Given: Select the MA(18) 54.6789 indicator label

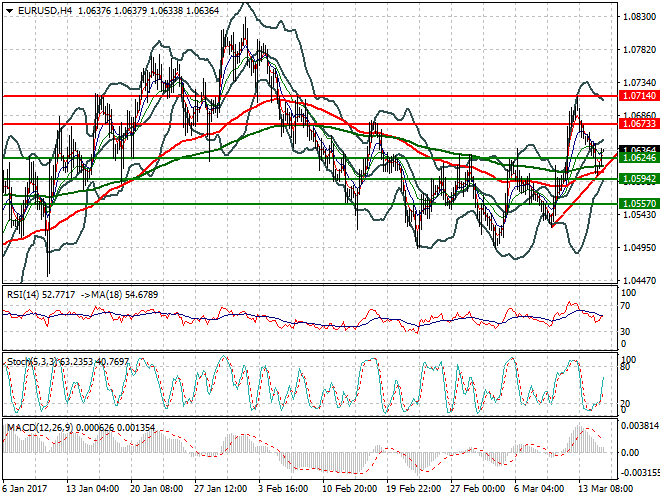Looking at the screenshot, I should [x=125, y=295].
